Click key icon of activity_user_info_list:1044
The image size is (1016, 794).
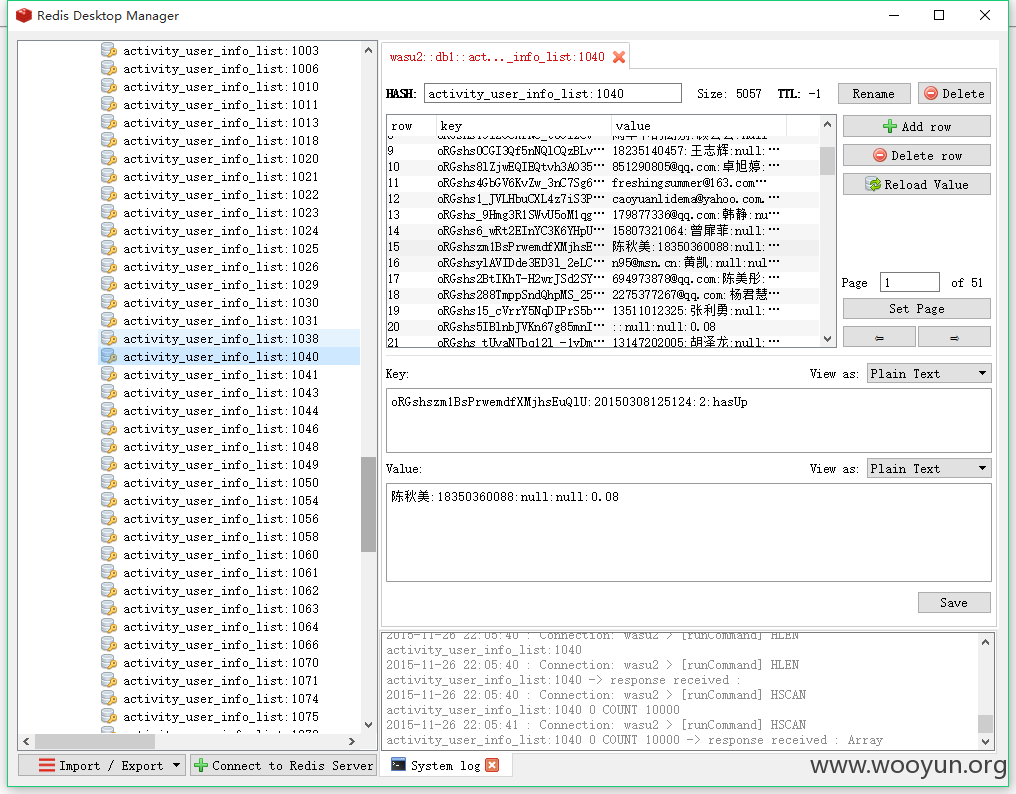pos(109,411)
